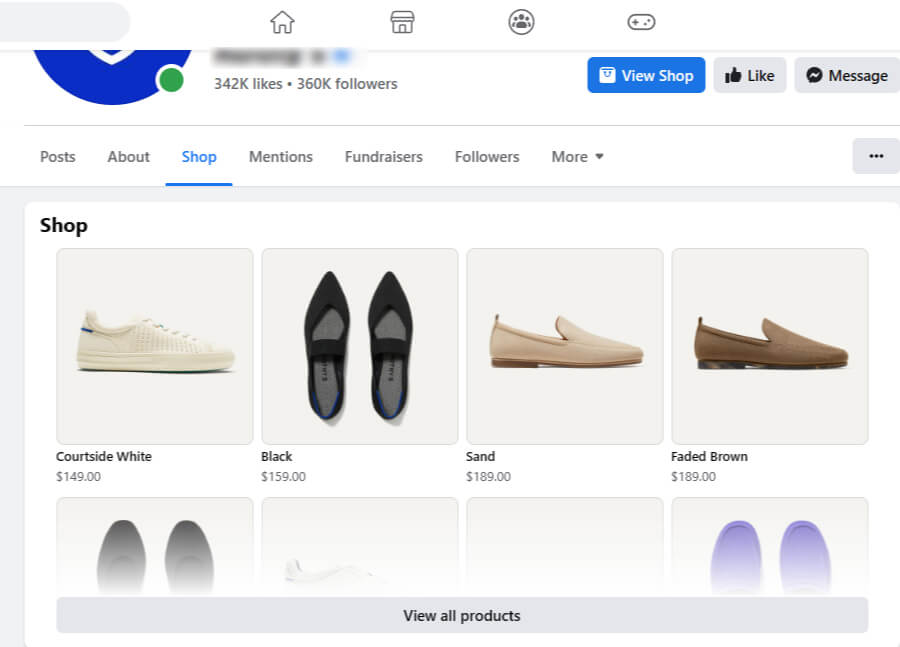Switch to the About tab
Viewport: 900px width, 647px height.
[x=129, y=157]
